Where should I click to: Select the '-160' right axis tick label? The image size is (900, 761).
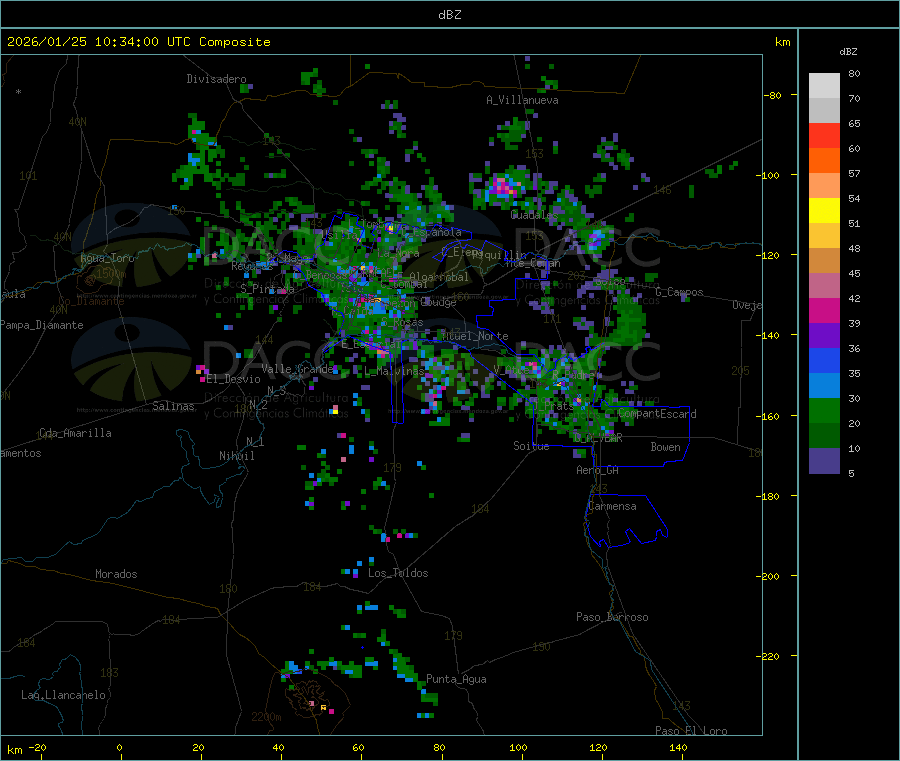point(770,416)
